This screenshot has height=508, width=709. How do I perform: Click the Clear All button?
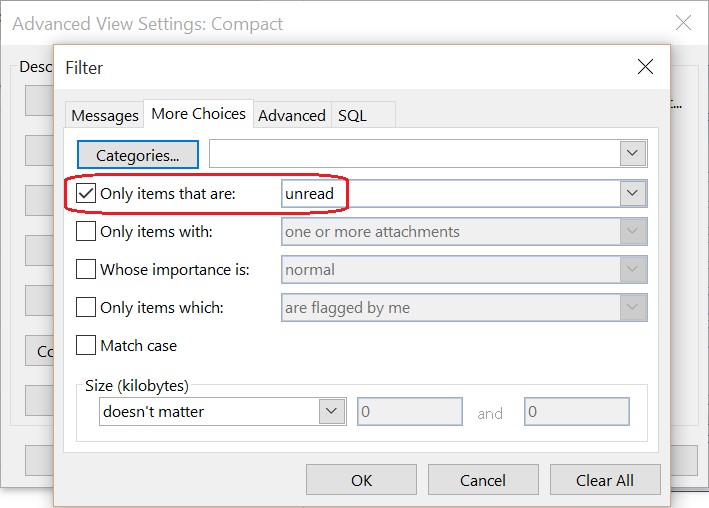(604, 480)
